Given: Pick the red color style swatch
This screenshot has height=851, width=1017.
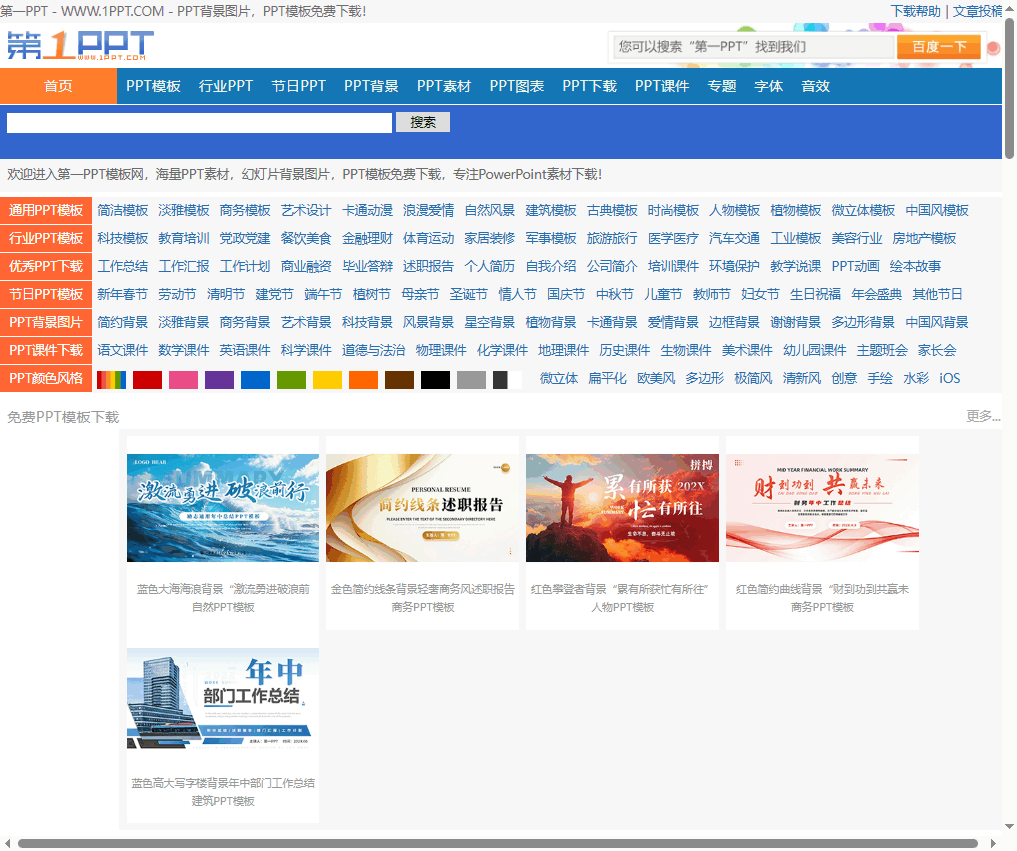Looking at the screenshot, I should 147,379.
